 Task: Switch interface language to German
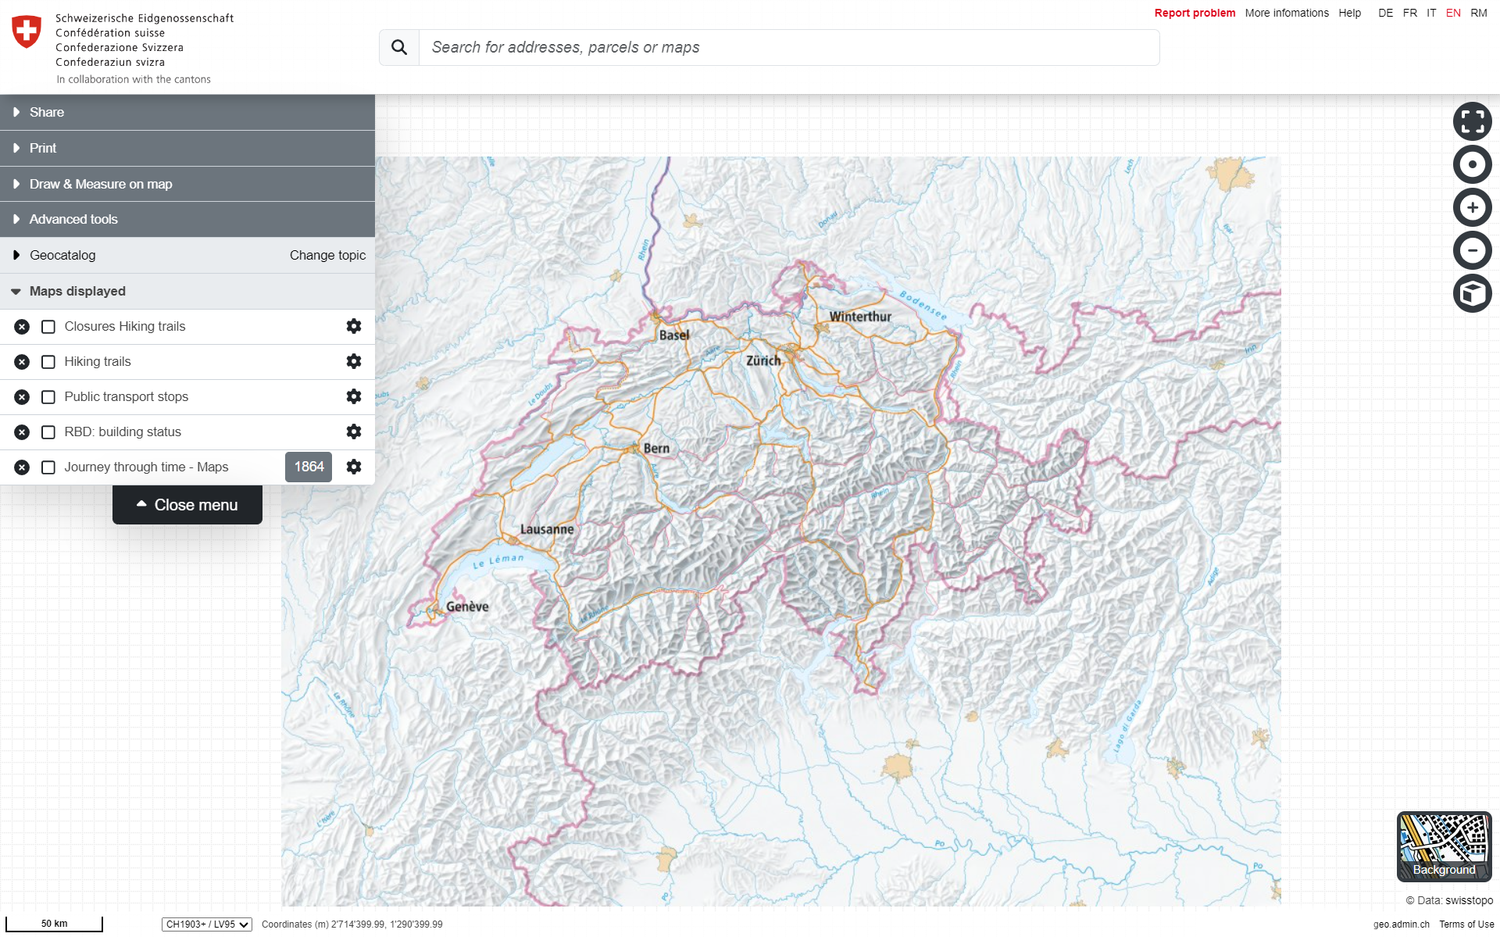click(1385, 13)
